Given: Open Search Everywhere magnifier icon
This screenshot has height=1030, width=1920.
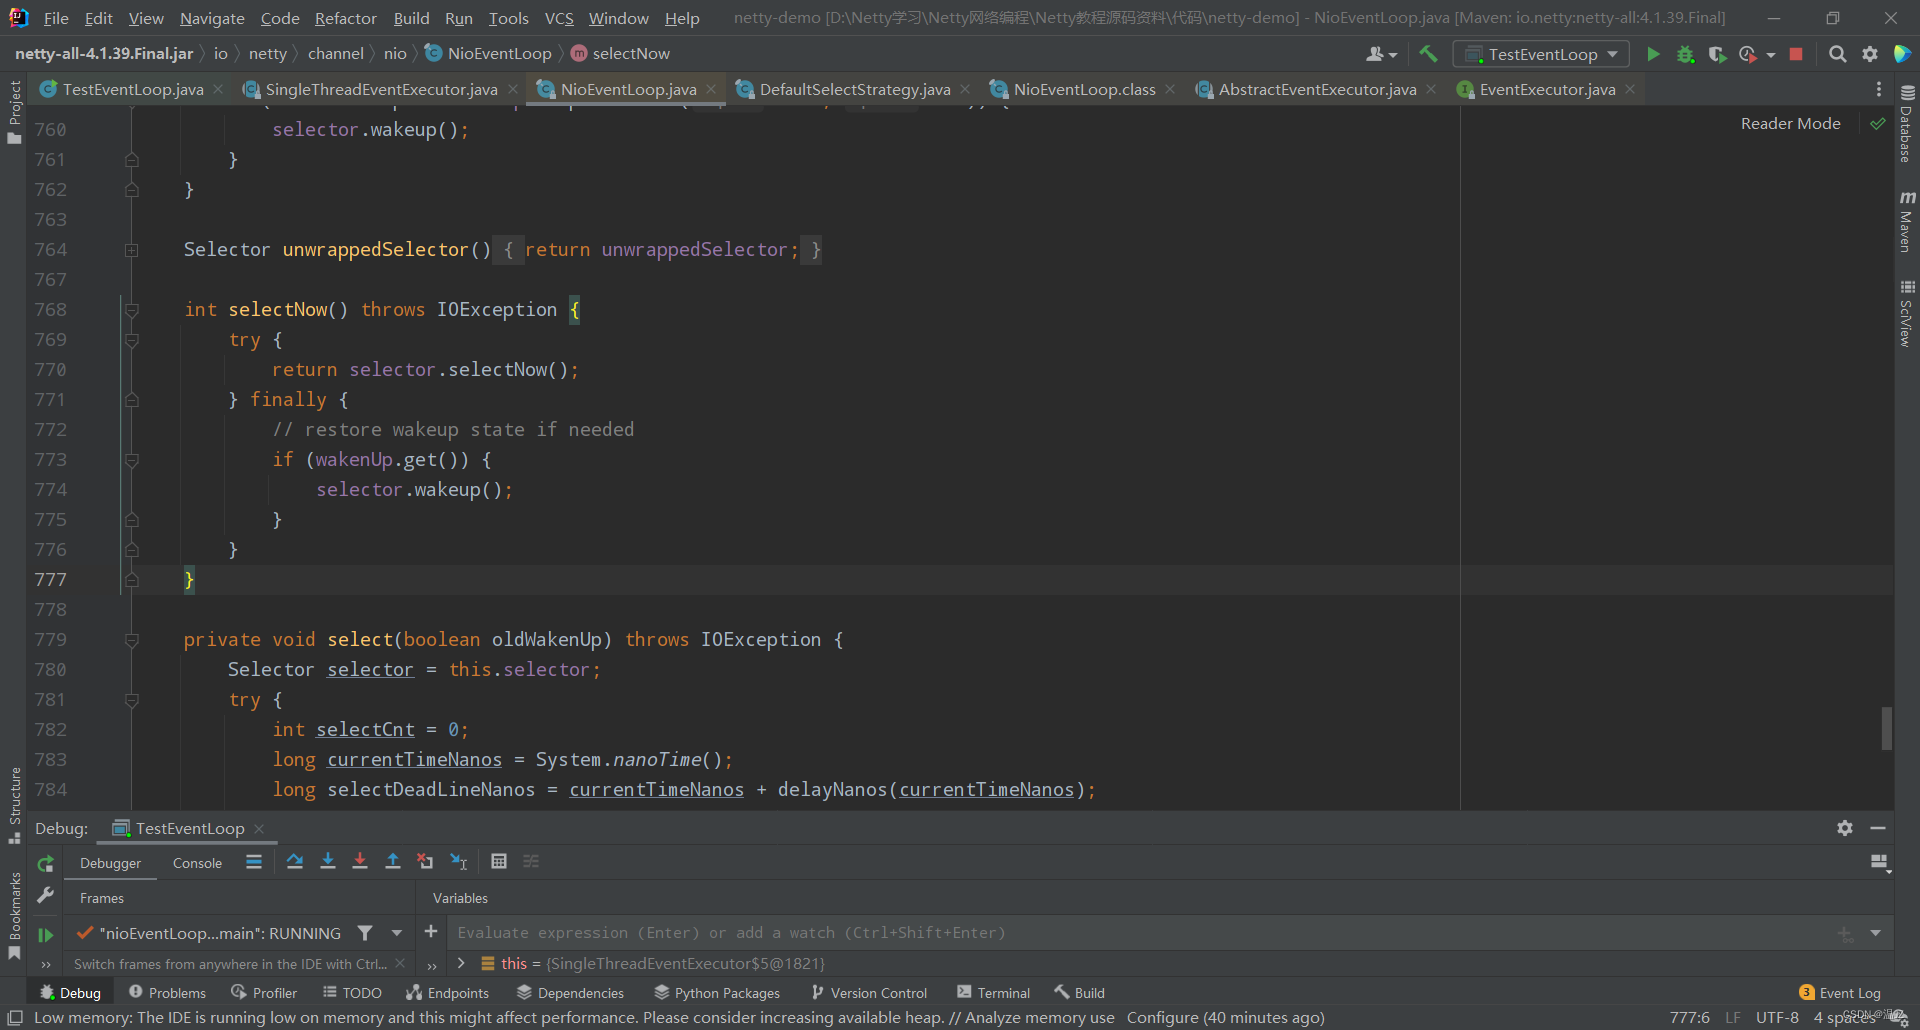Looking at the screenshot, I should click(x=1837, y=54).
